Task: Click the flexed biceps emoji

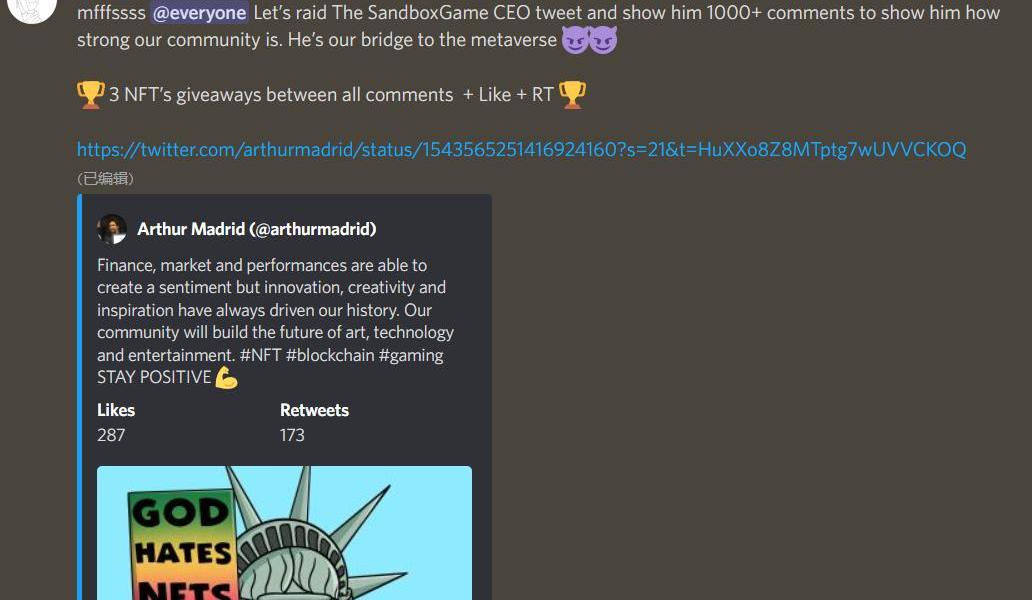Action: click(x=226, y=378)
